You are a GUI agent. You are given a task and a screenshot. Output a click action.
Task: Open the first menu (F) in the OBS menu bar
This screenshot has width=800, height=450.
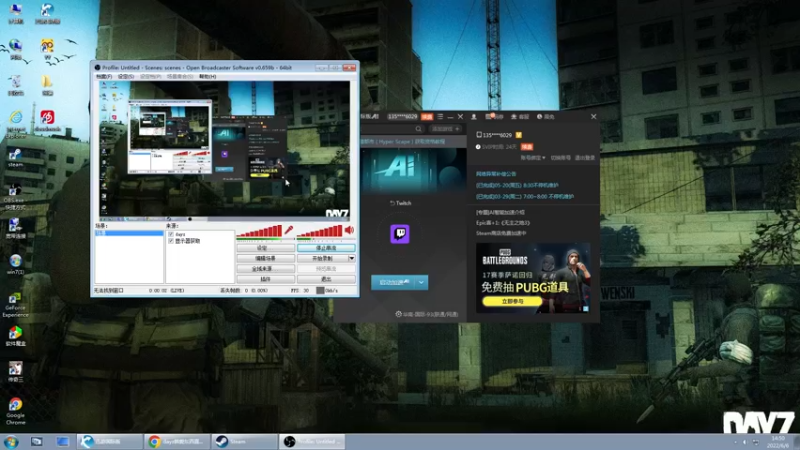coord(104,77)
